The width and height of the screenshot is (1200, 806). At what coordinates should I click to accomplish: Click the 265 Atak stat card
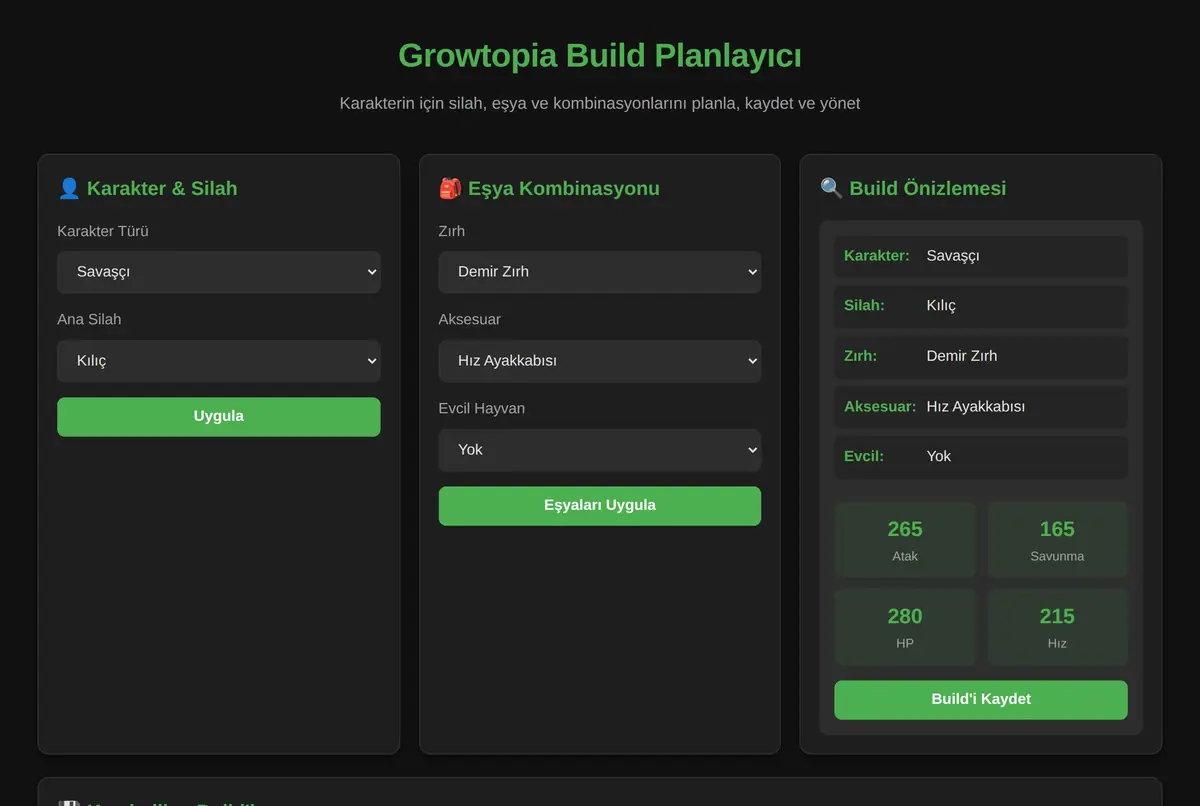[x=905, y=540]
